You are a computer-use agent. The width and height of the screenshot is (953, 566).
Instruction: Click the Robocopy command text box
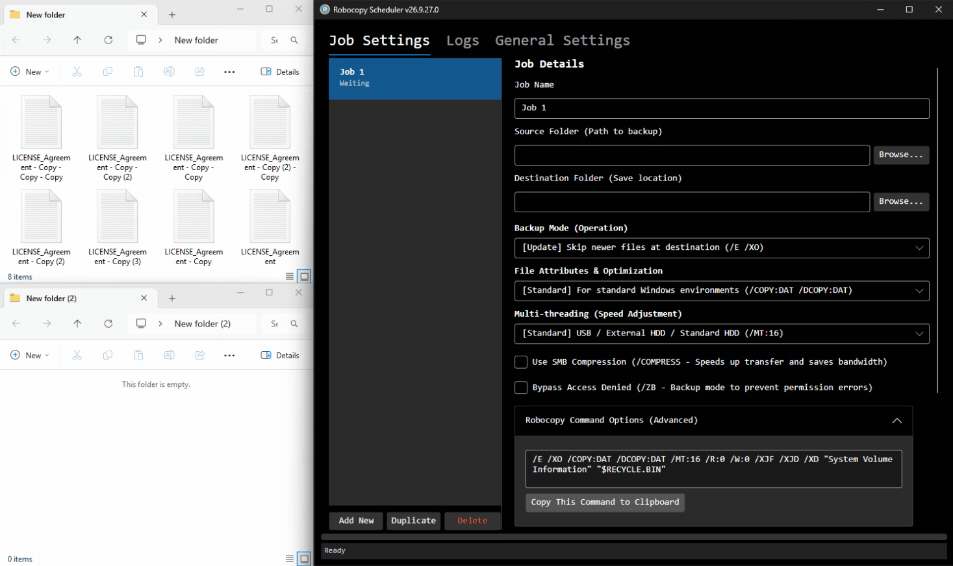714,469
